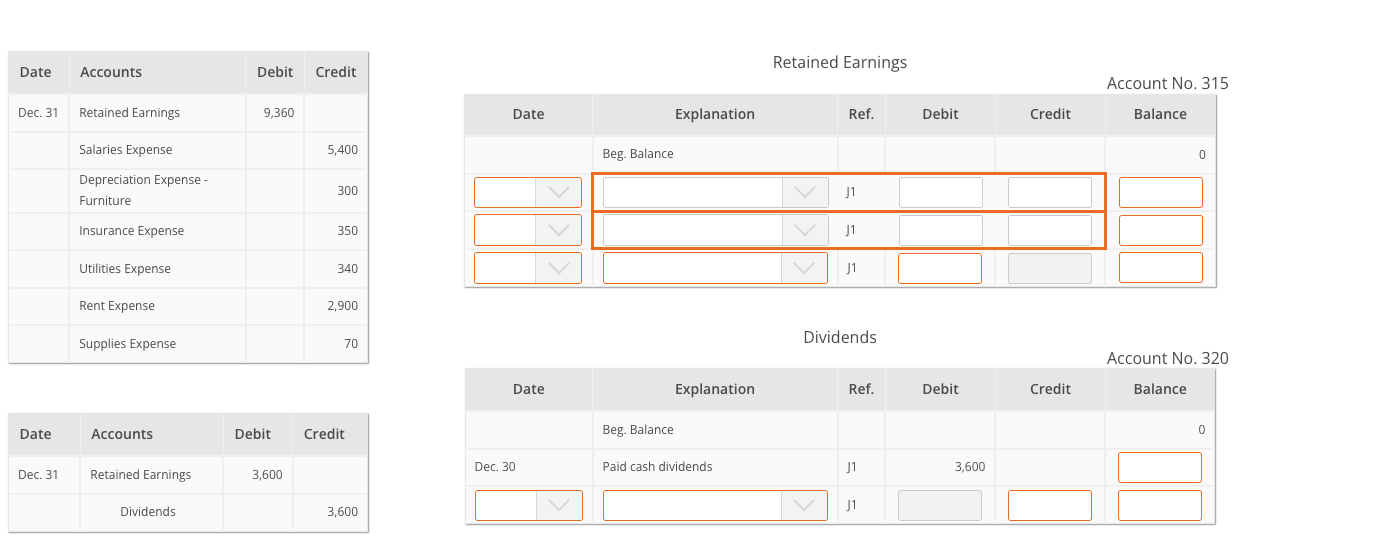Open date dropdown in first Retained Earnings row

(528, 192)
